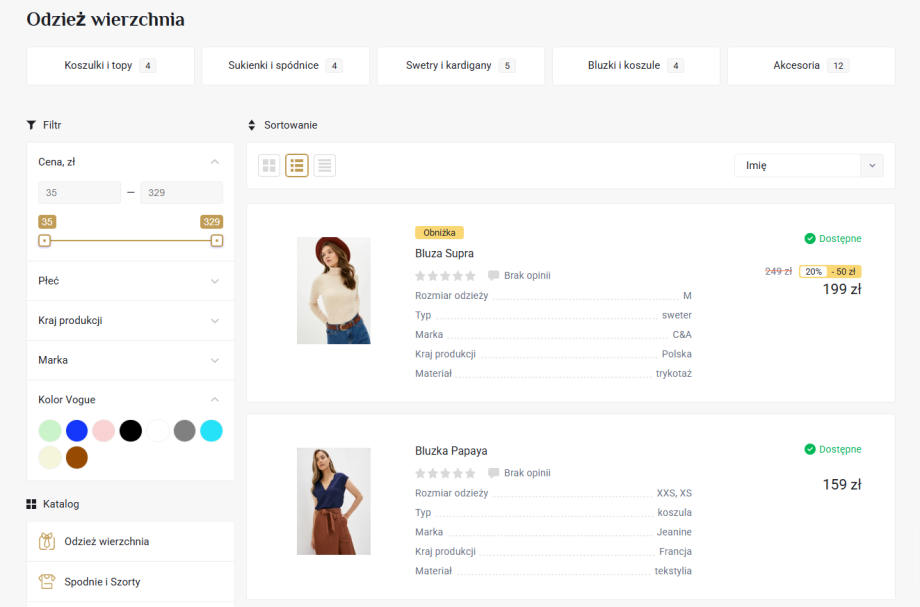The image size is (920, 607).
Task: Open the Bluza Supra product link
Action: [444, 254]
